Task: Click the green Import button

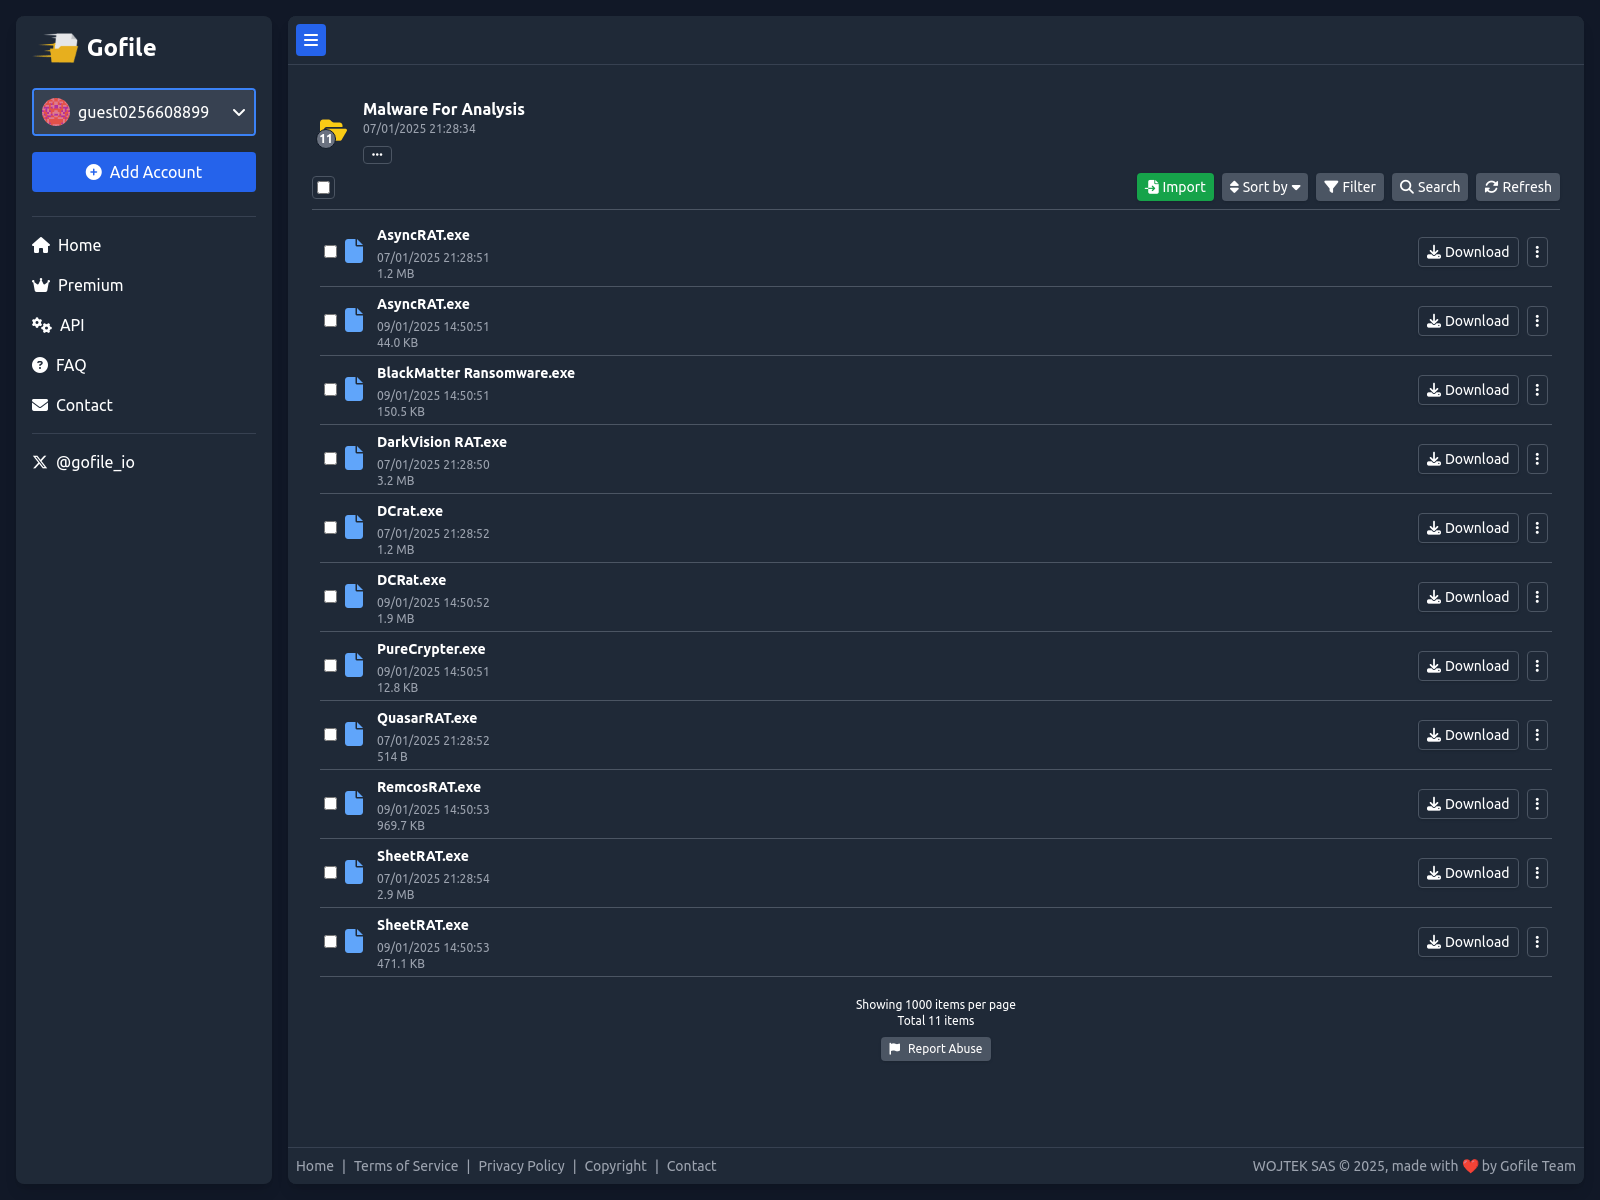Action: point(1175,187)
